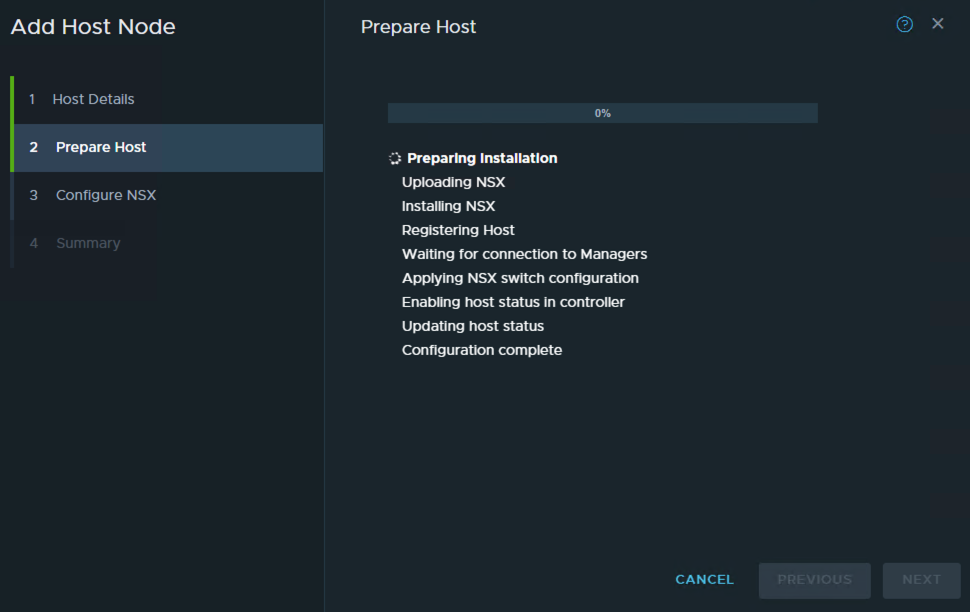Viewport: 970px width, 612px height.
Task: Click the Previous button
Action: 814,580
